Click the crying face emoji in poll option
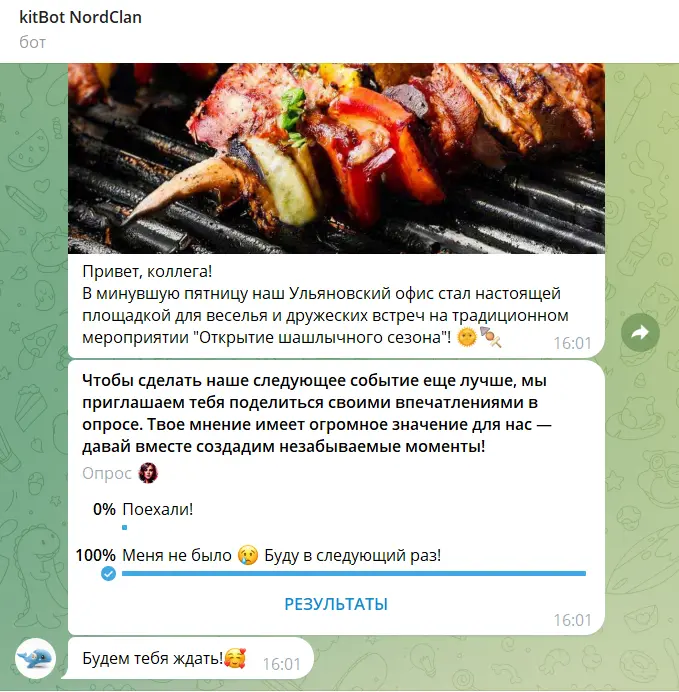Screen dimensions: 679x692 coord(248,555)
